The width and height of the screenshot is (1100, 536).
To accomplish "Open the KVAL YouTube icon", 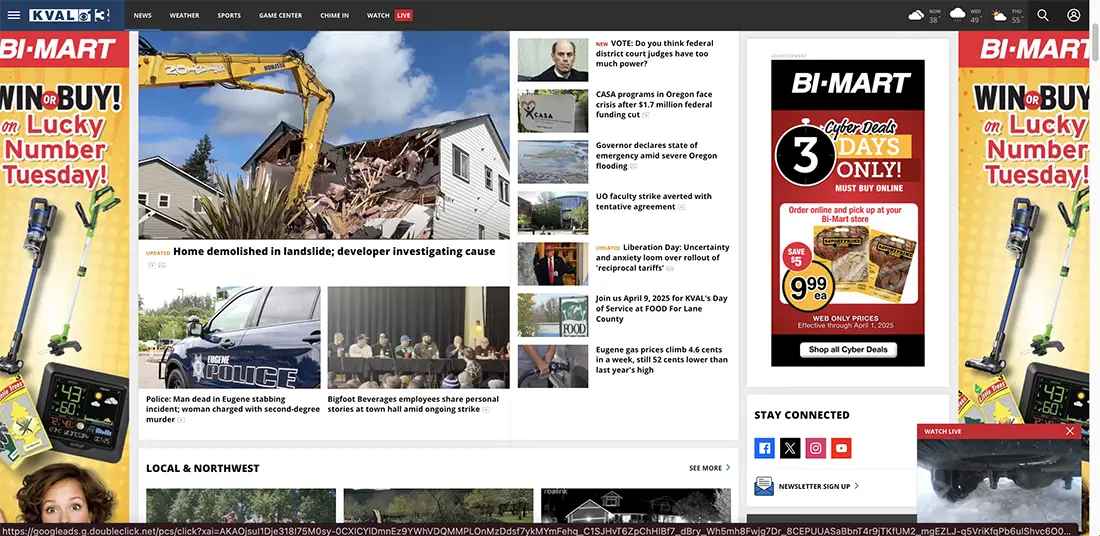I will [841, 448].
